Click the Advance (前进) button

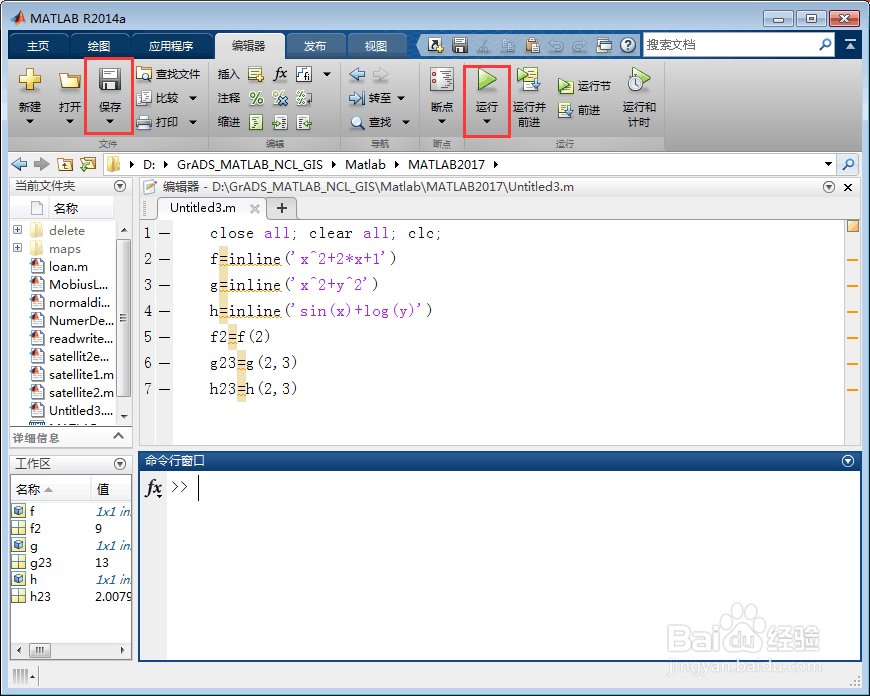click(579, 110)
